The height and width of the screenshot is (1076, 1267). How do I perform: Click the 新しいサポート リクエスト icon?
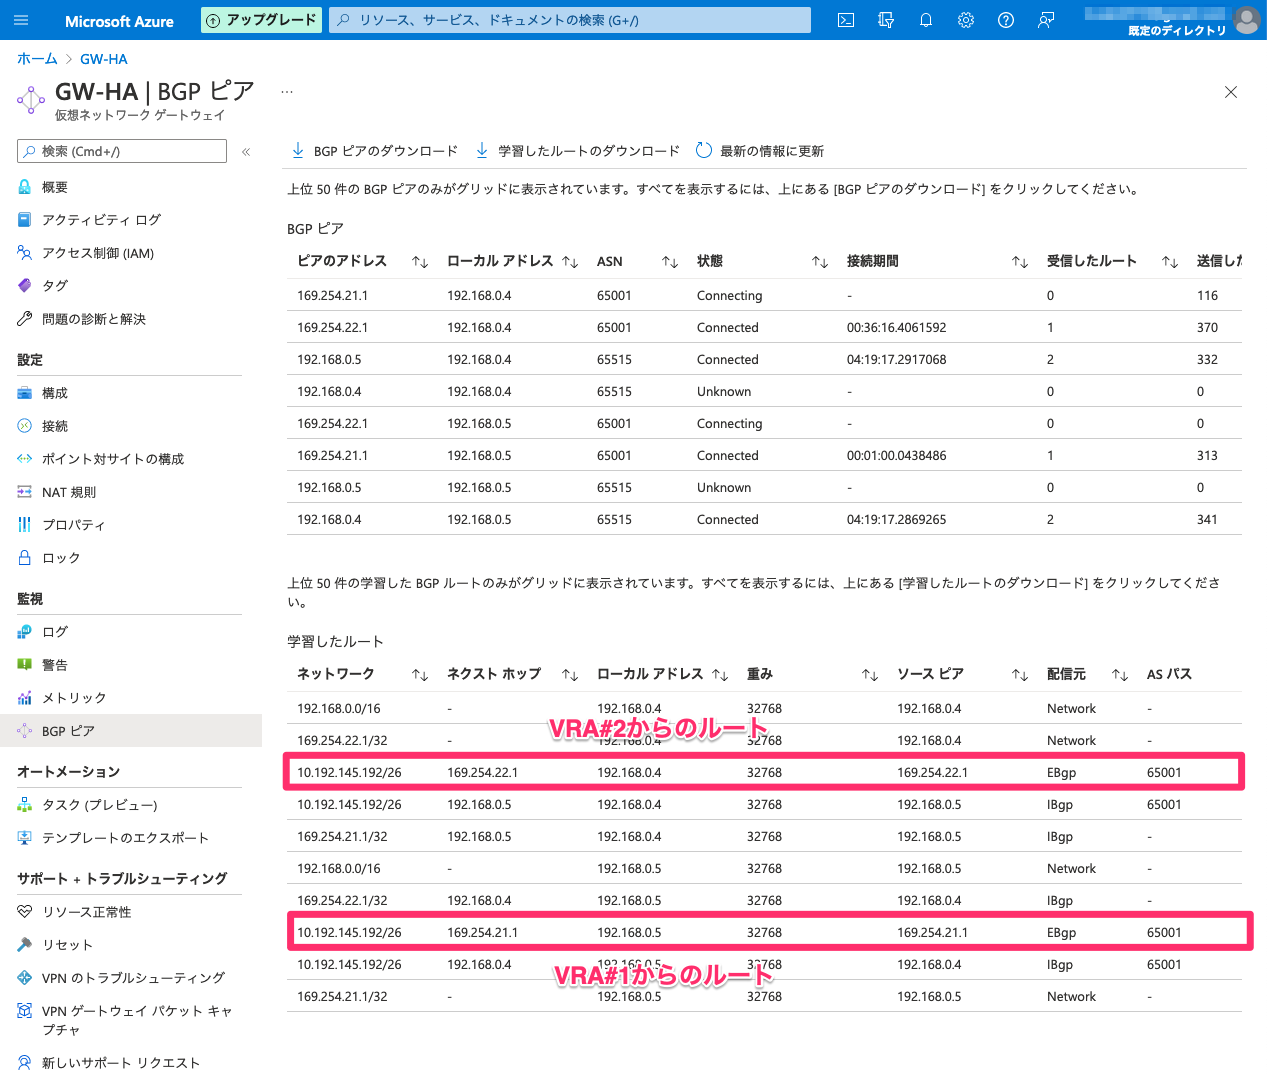coord(25,1063)
